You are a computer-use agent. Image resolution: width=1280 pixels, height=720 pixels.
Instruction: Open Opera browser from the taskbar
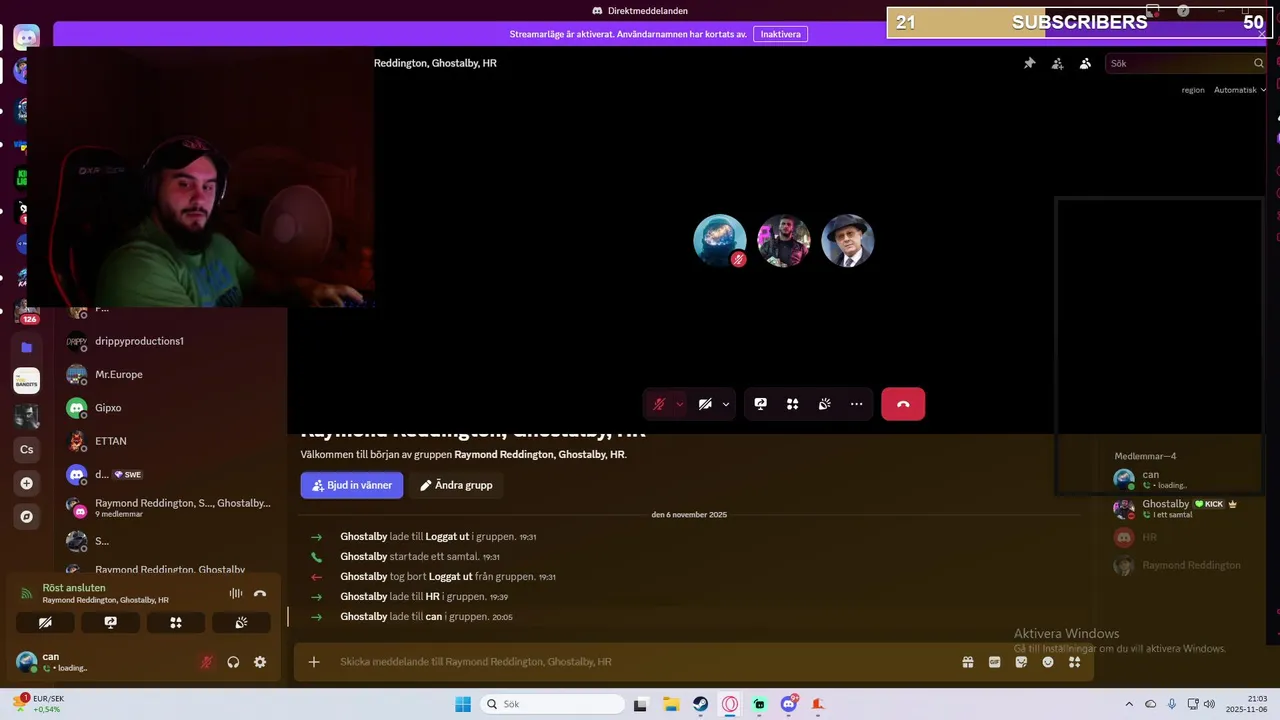pyautogui.click(x=730, y=704)
